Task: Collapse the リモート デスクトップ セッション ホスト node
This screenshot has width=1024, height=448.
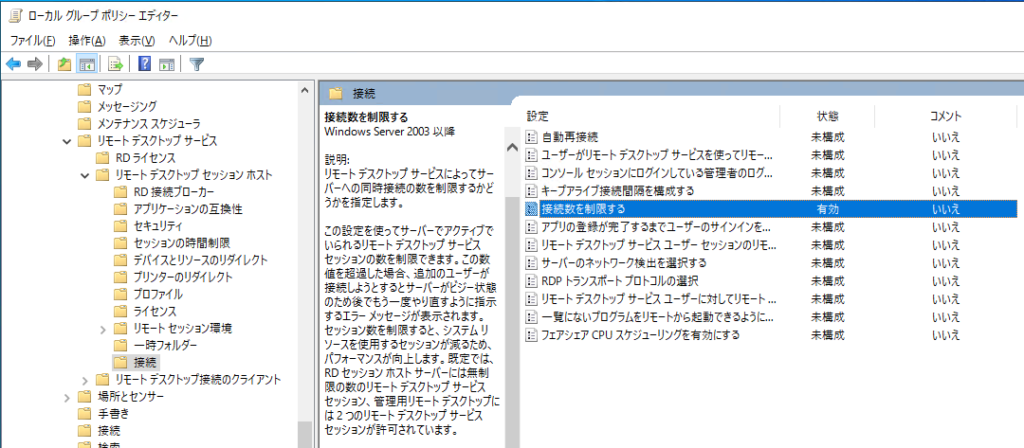Action: coord(84,175)
